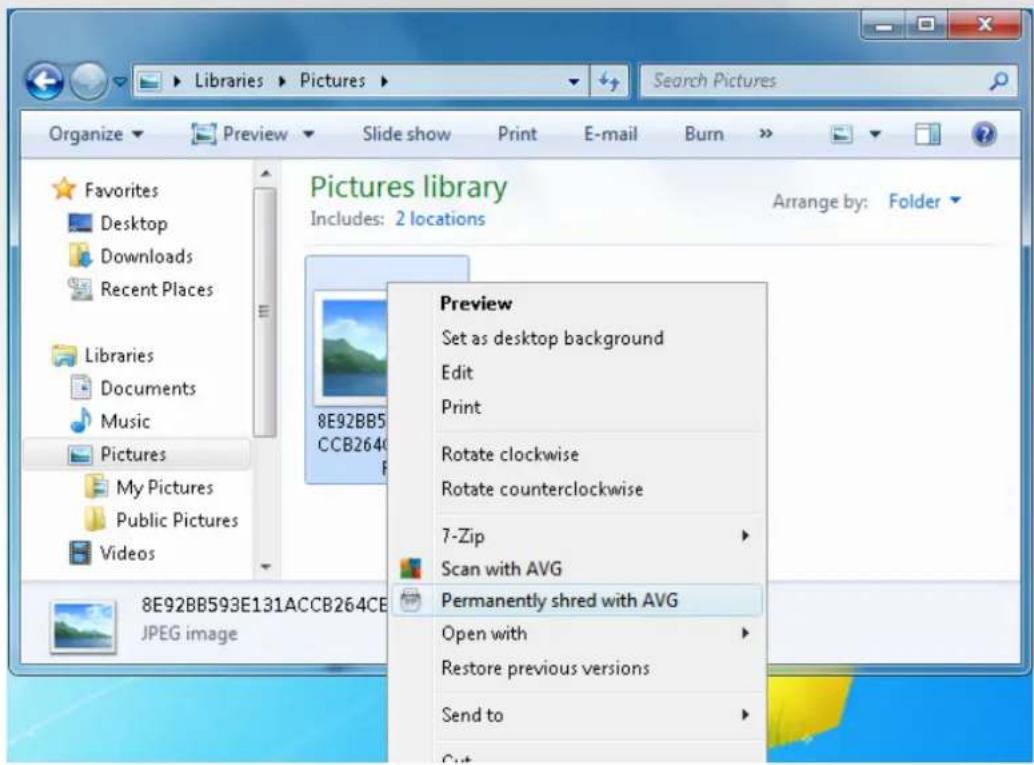Screen dimensions: 1034x765
Task: Click the navigation pane scroll down arrow
Action: pyautogui.click(x=265, y=566)
